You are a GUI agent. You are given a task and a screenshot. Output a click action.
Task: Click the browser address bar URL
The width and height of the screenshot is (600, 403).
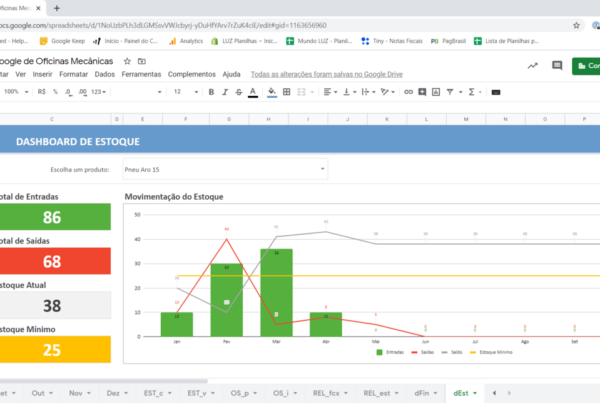click(163, 26)
